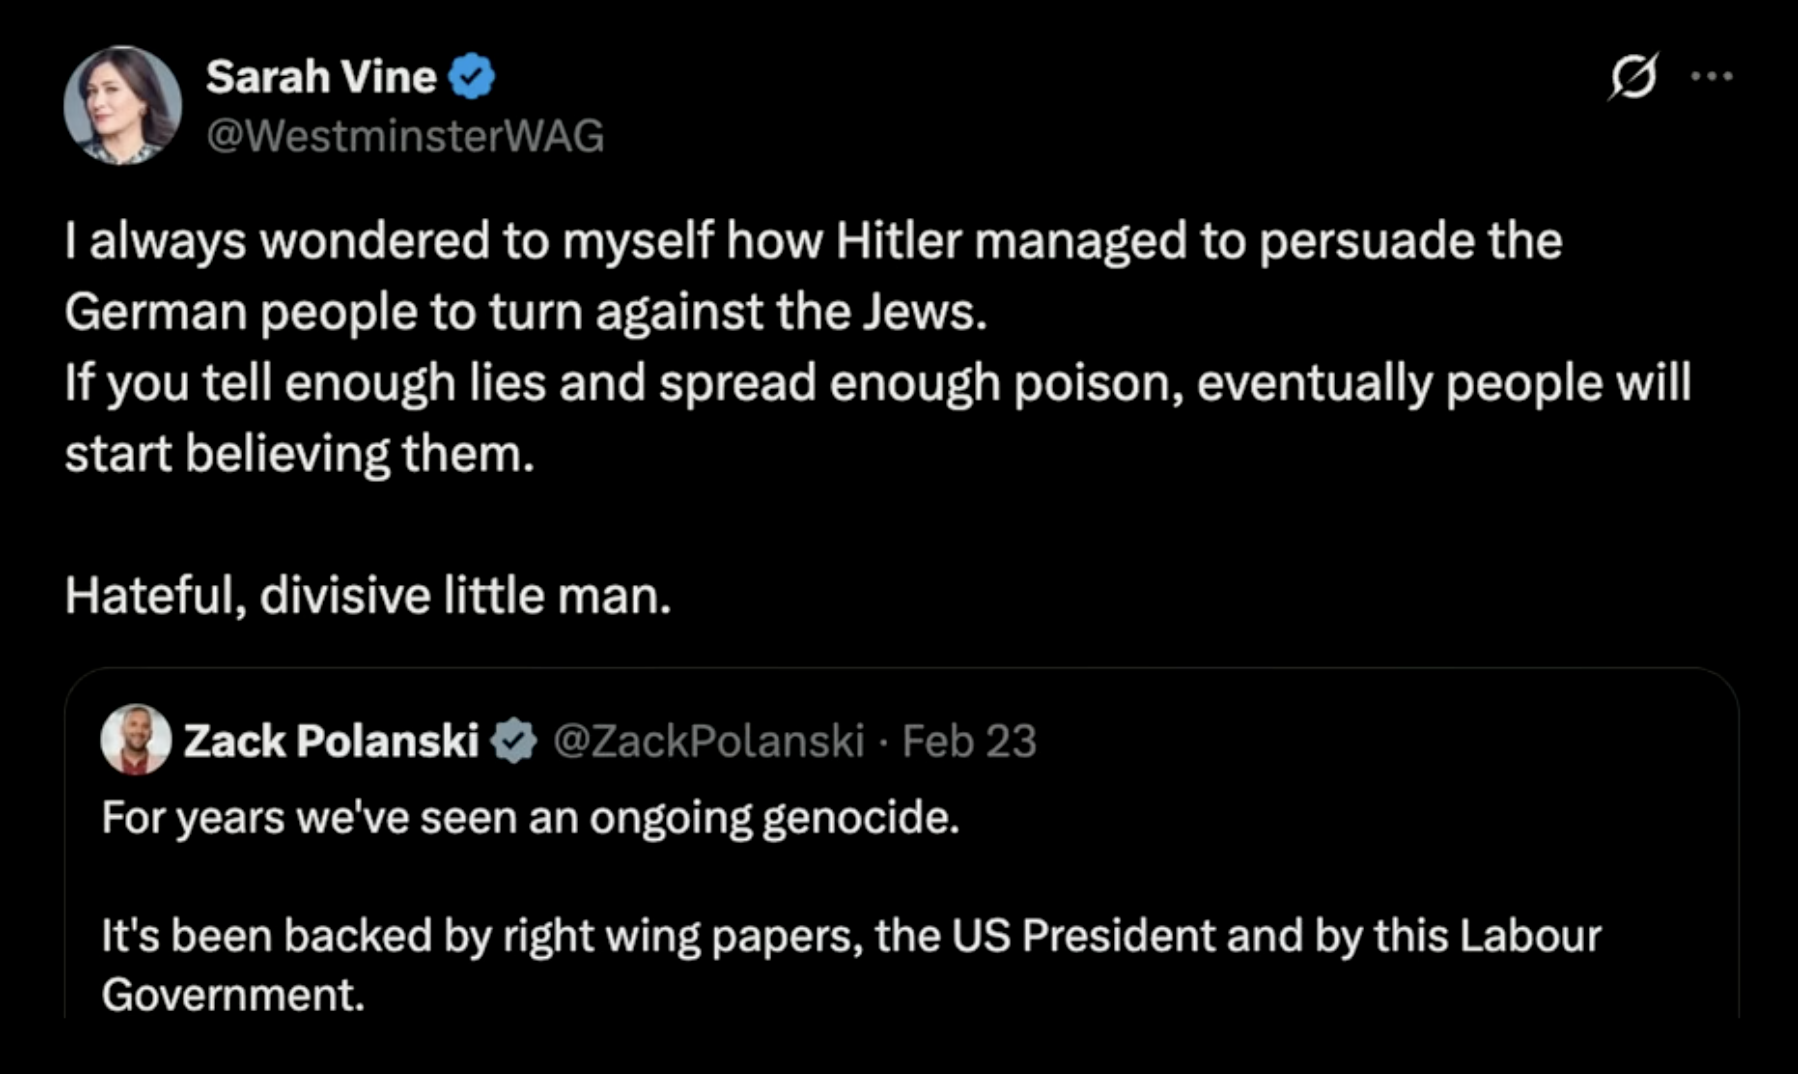Image resolution: width=1798 pixels, height=1074 pixels.
Task: Open the Zack Polanski name link
Action: pos(331,741)
